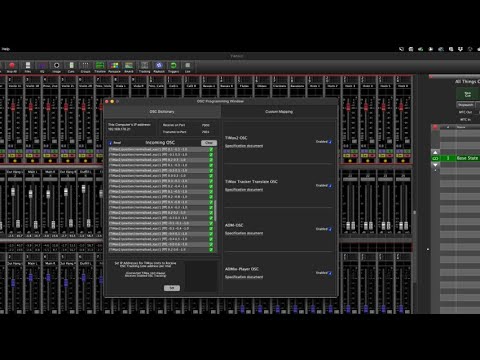Click the red icon atop the cue list
This screenshot has height=360, width=480.
pos(435,127)
